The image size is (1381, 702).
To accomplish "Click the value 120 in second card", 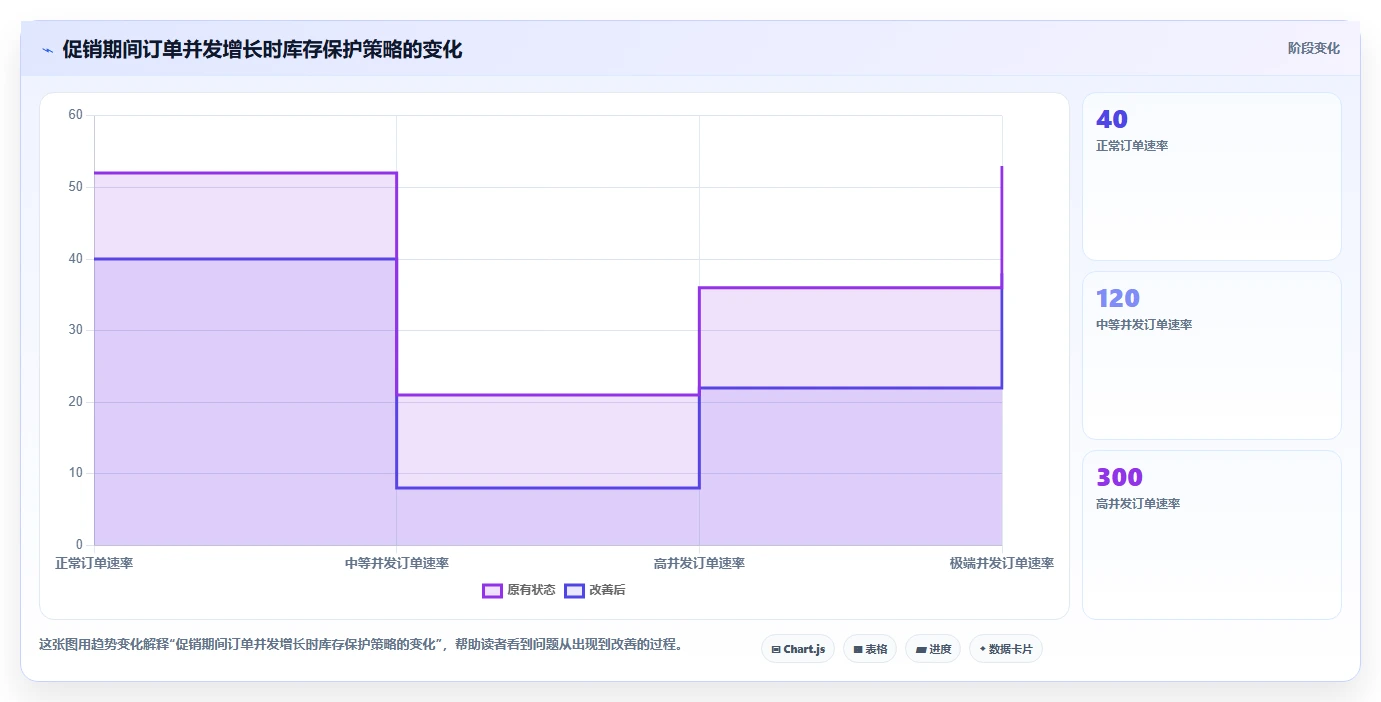I will [1118, 298].
